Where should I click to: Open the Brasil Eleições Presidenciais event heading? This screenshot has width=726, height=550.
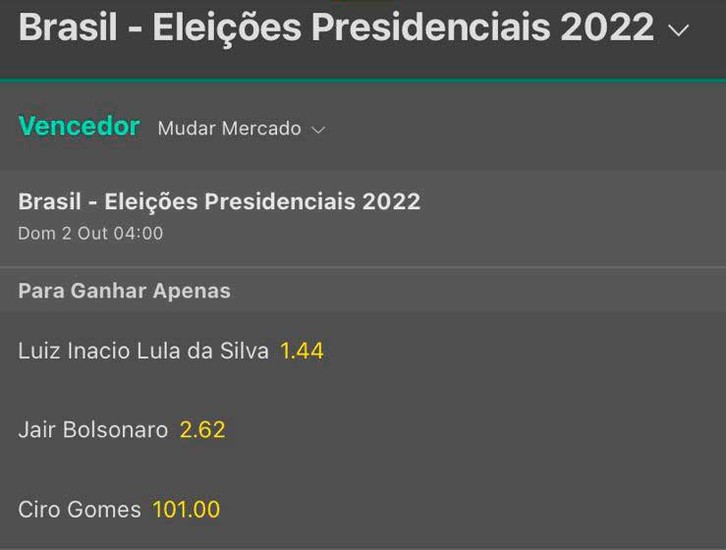click(219, 201)
